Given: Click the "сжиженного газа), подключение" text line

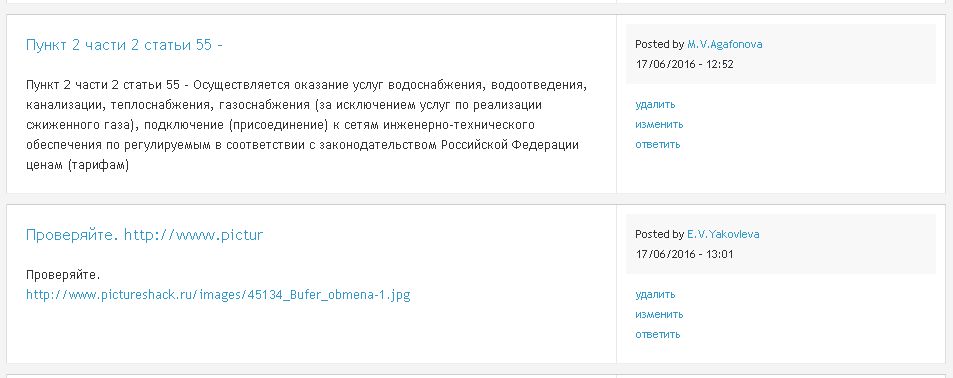Looking at the screenshot, I should click(x=280, y=125).
